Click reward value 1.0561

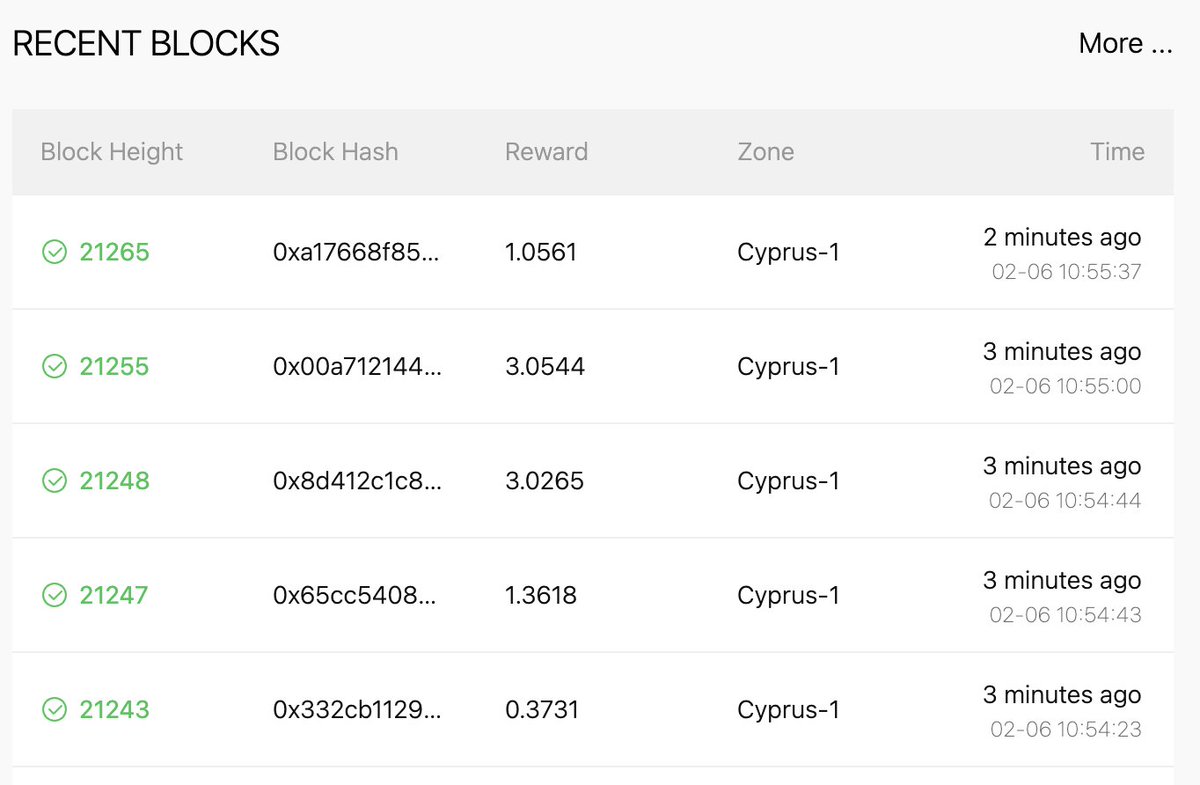[541, 252]
